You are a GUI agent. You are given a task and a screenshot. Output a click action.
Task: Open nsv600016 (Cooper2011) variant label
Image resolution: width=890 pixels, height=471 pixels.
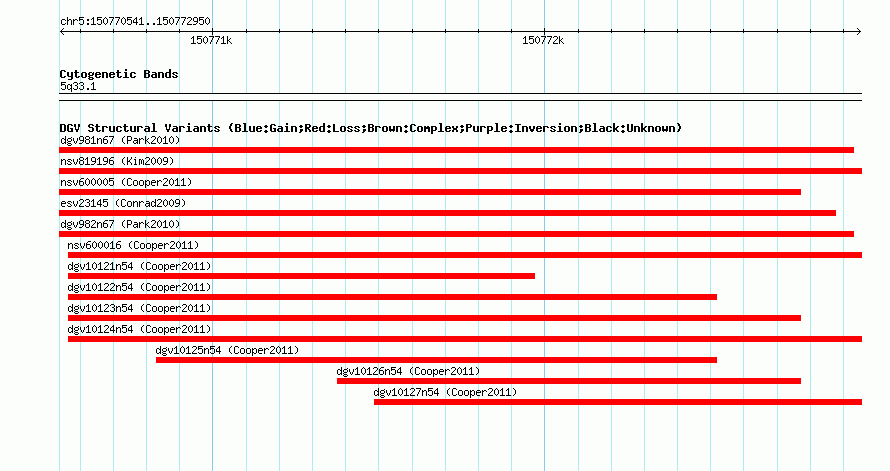tap(133, 245)
